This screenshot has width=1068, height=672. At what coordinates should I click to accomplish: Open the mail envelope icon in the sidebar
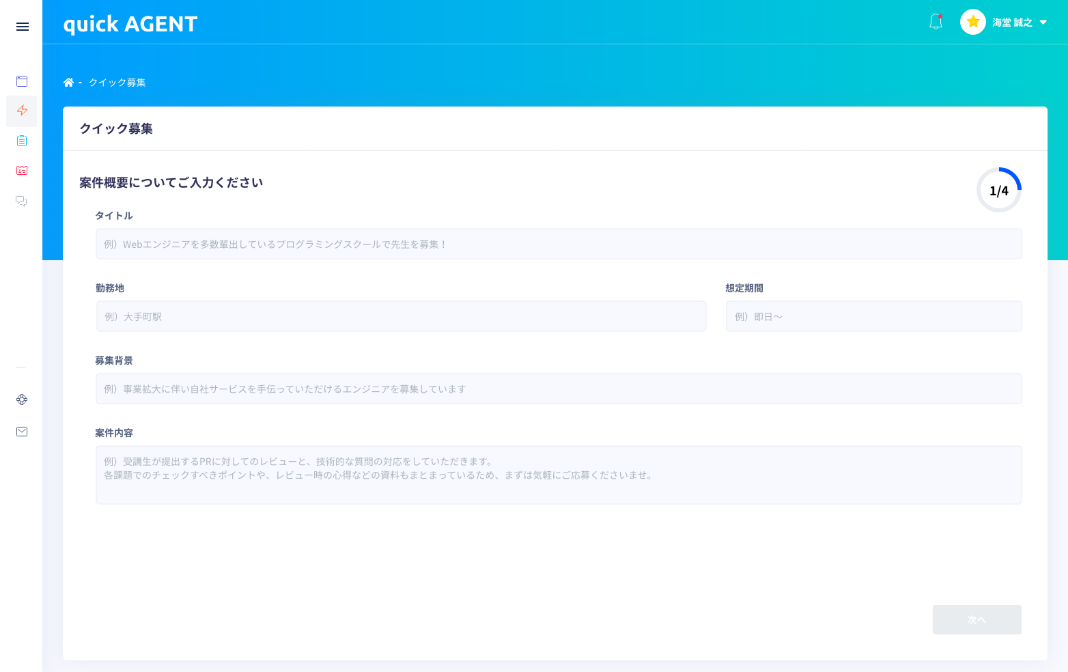click(22, 432)
